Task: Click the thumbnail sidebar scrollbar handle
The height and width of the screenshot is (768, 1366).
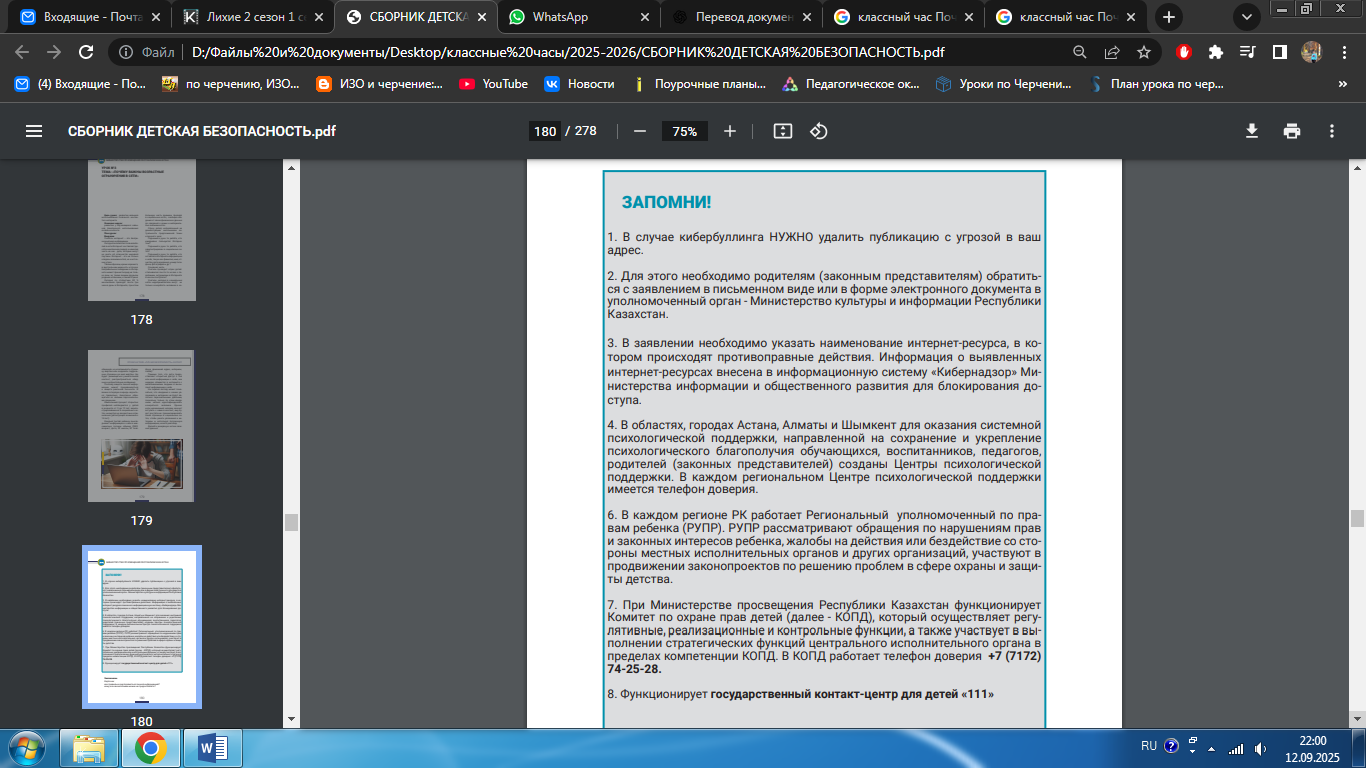Action: tap(291, 521)
